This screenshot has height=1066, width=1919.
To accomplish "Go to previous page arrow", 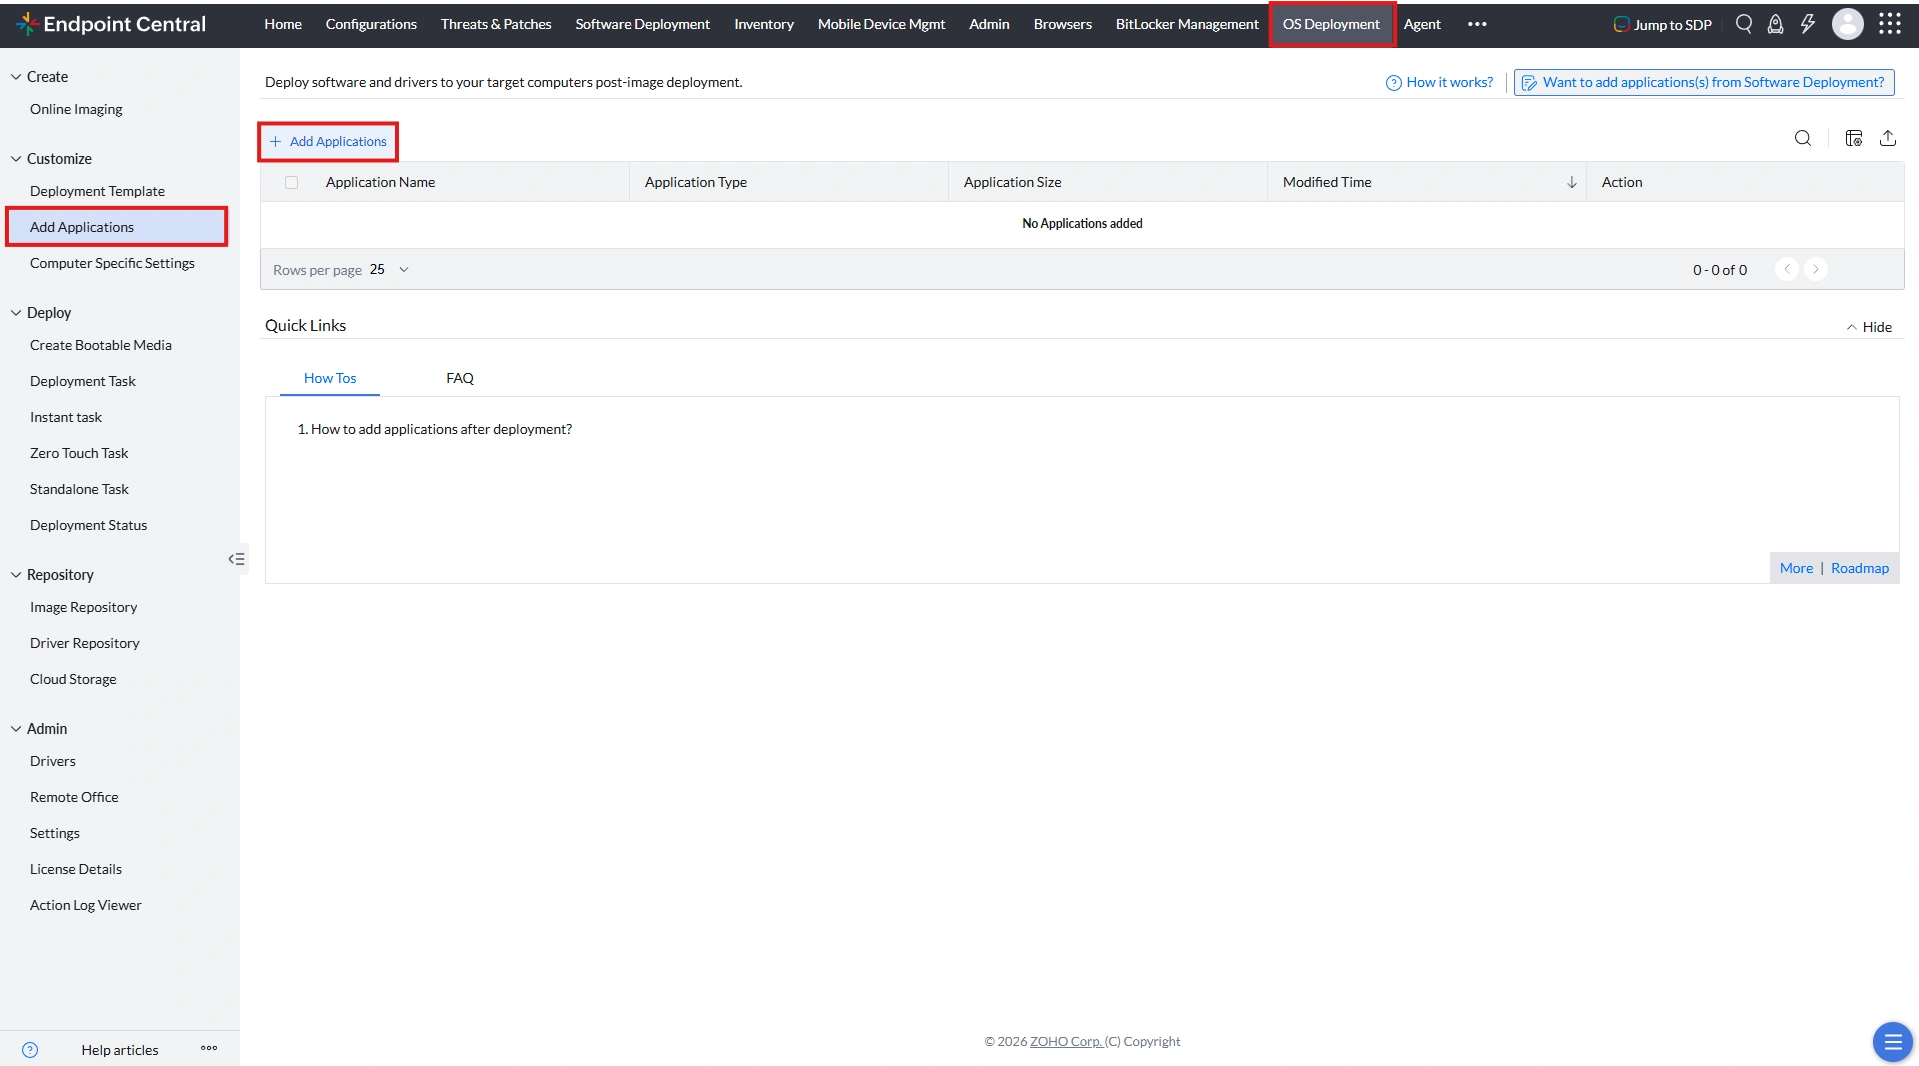I will [x=1787, y=269].
